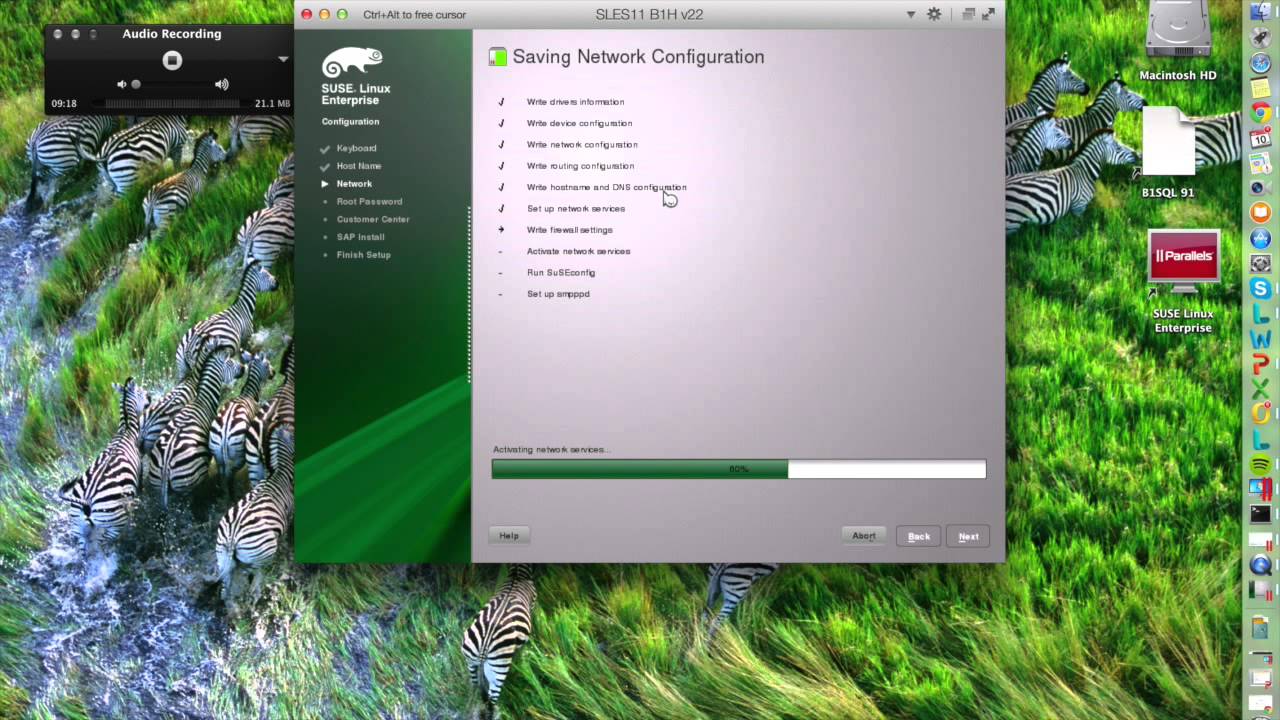Select Root Password step in sidebar
The image size is (1280, 720).
pos(369,202)
